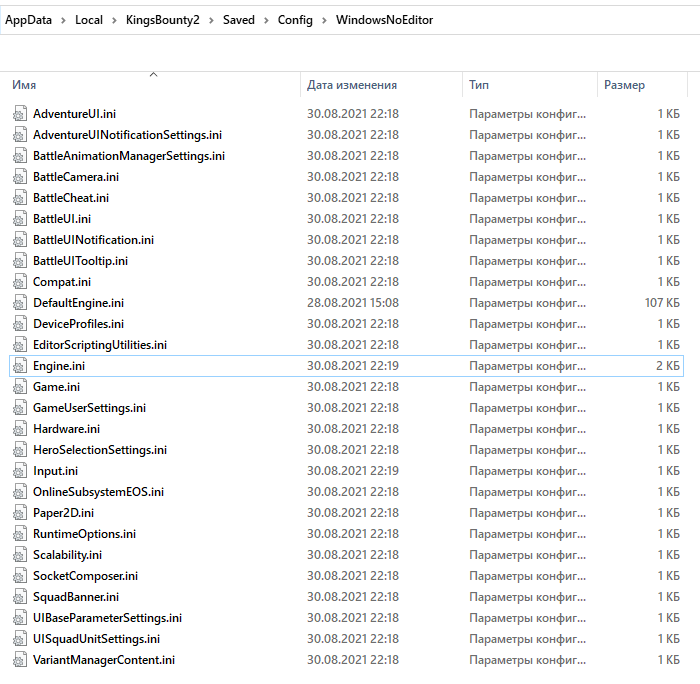The height and width of the screenshot is (684, 700).
Task: Go to Config folder in breadcrumb
Action: click(x=295, y=20)
